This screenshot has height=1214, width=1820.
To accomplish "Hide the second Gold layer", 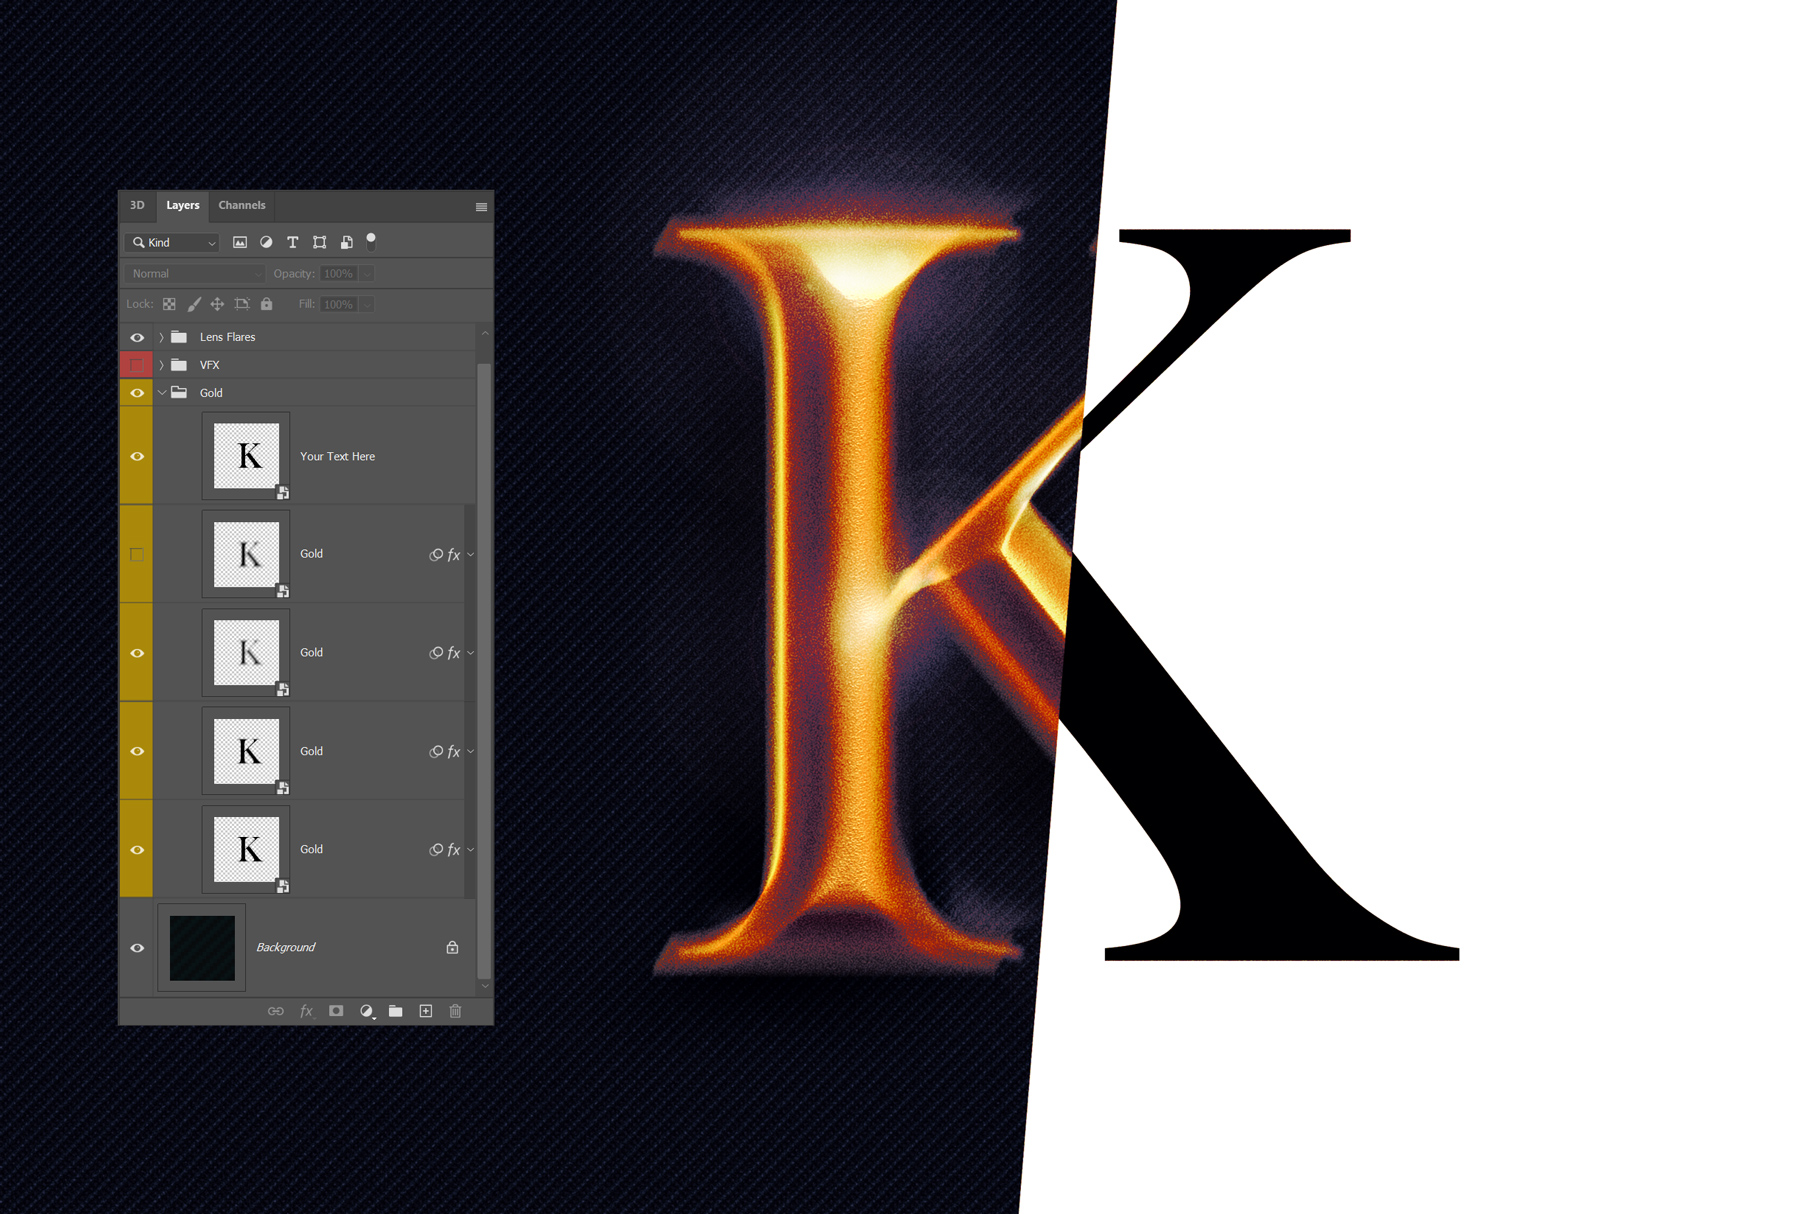I will coord(137,653).
